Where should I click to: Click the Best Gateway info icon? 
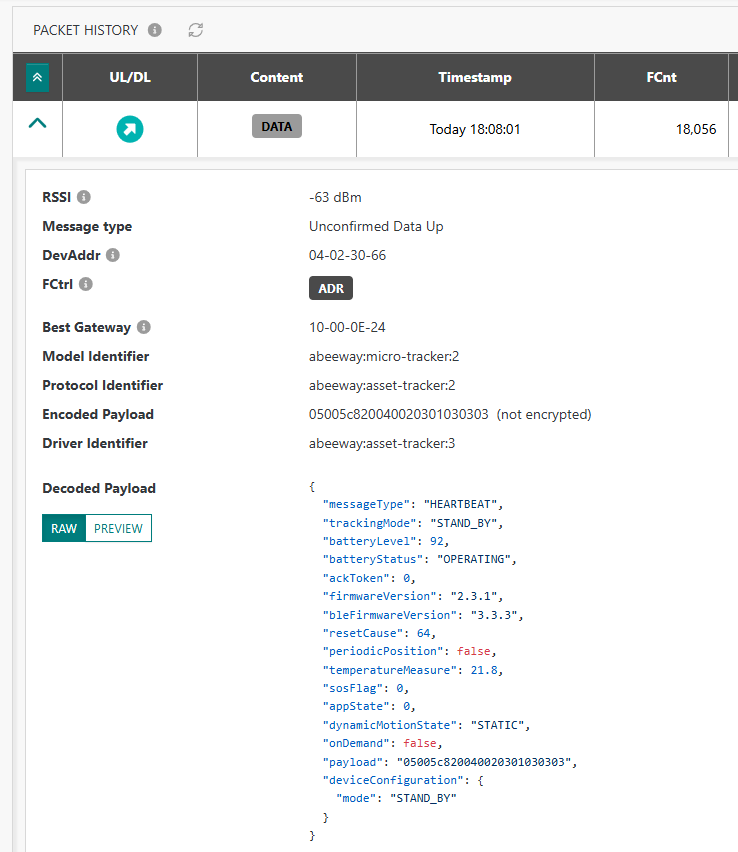coord(144,327)
